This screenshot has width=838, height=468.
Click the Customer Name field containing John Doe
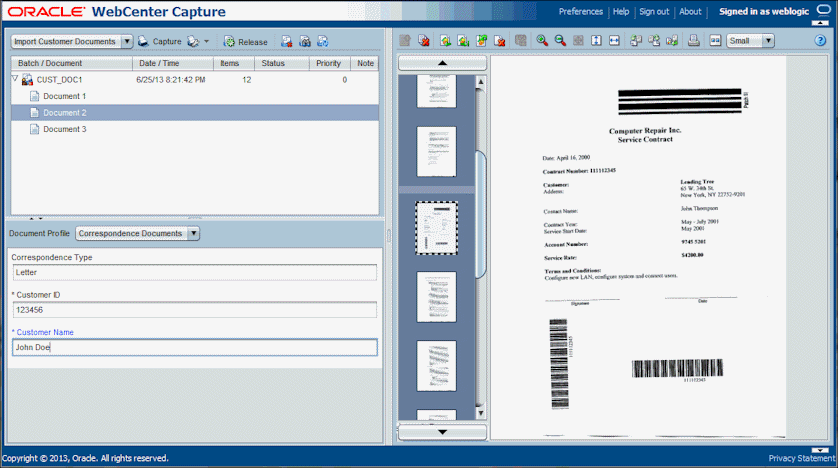click(x=195, y=347)
